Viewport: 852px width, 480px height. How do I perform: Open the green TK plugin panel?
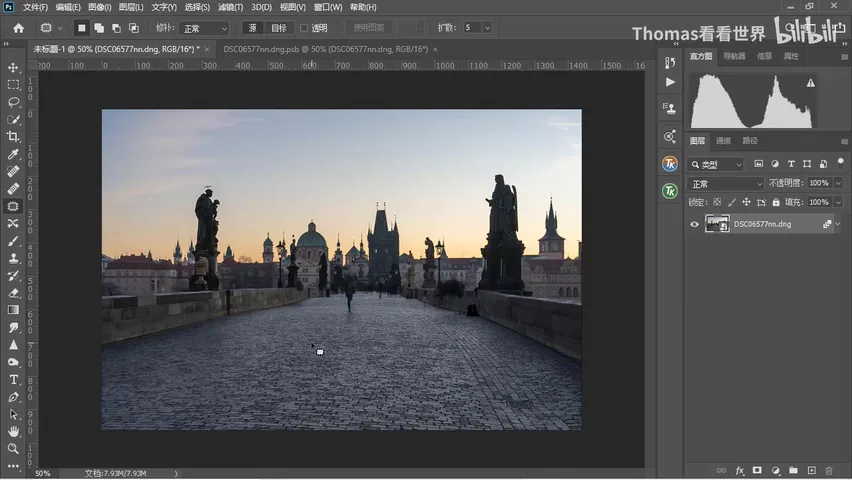tap(670, 191)
